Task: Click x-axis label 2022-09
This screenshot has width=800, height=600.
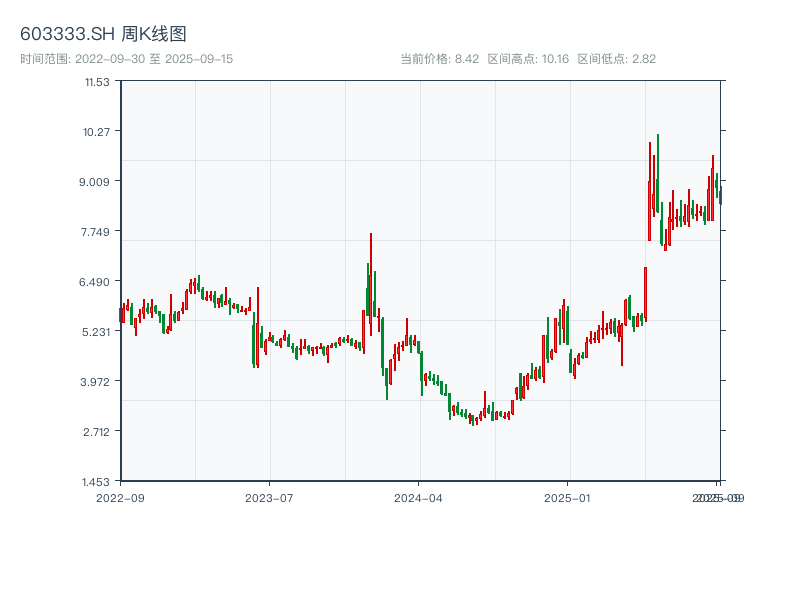Action: pos(120,498)
